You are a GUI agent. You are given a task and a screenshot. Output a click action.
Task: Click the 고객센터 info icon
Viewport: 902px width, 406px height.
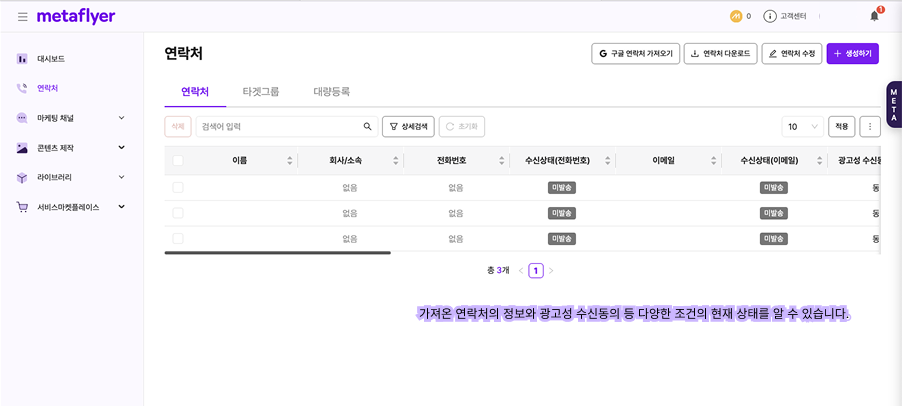770,16
